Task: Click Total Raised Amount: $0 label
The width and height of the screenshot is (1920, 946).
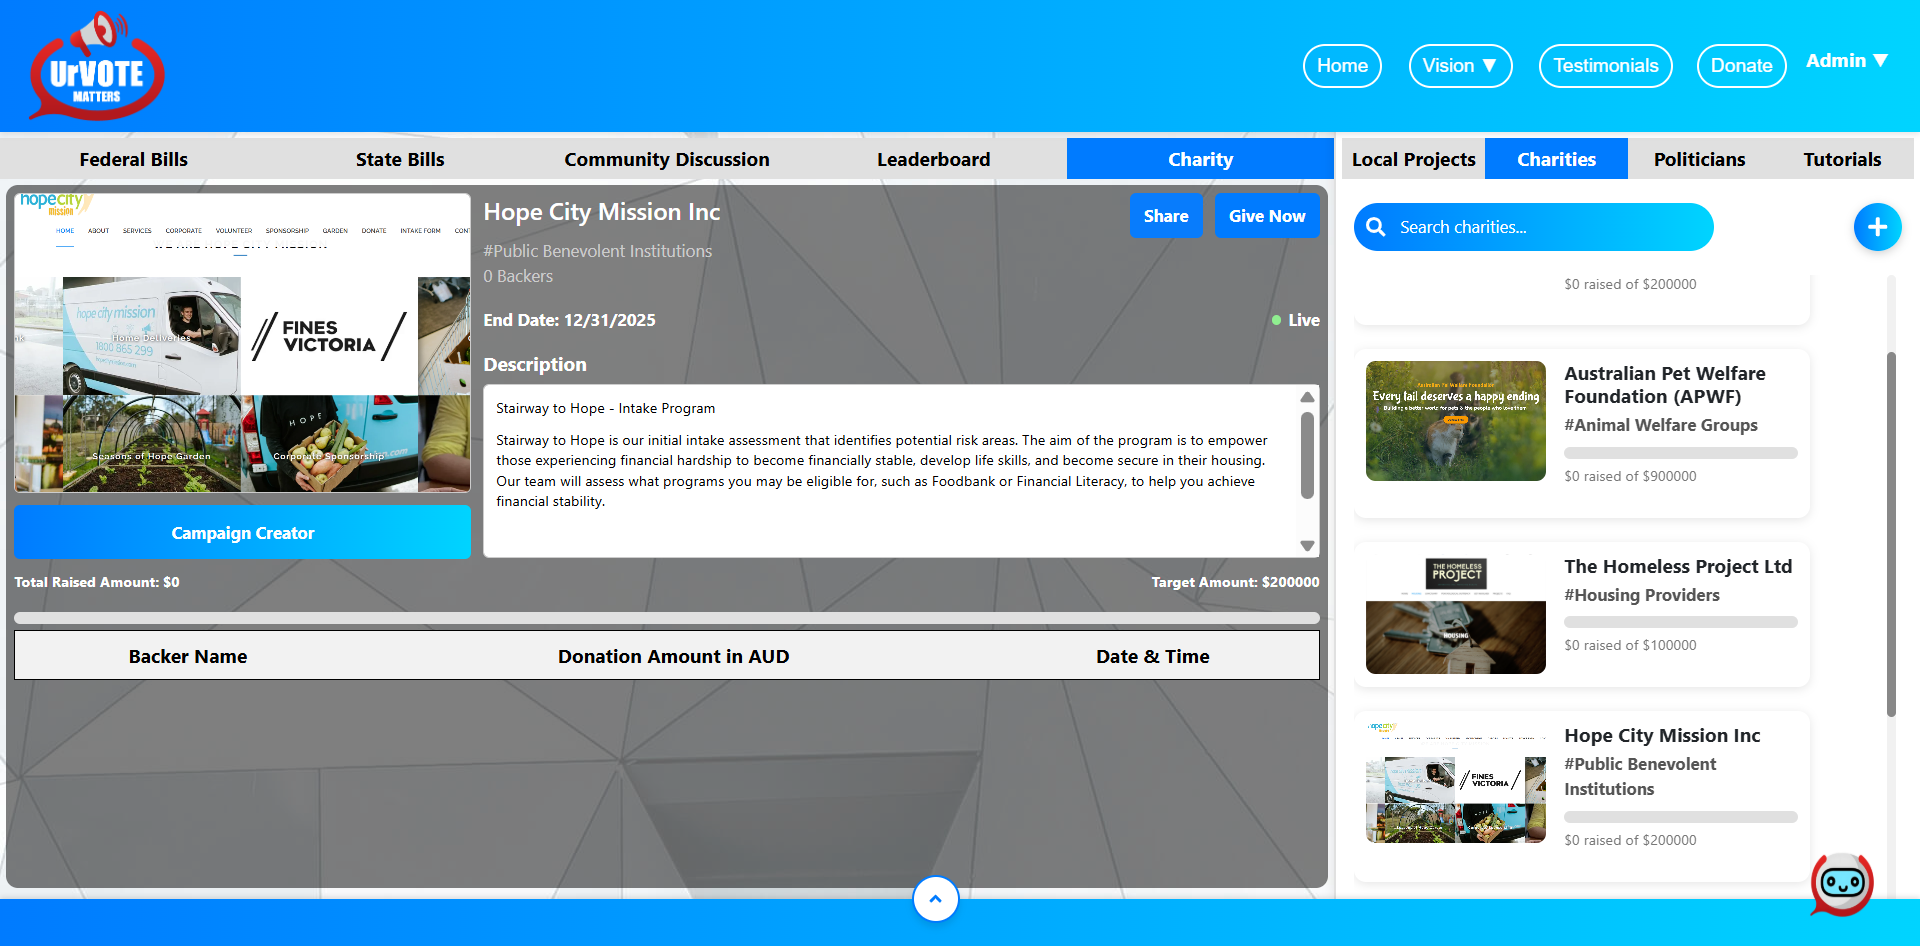Action: 97,582
